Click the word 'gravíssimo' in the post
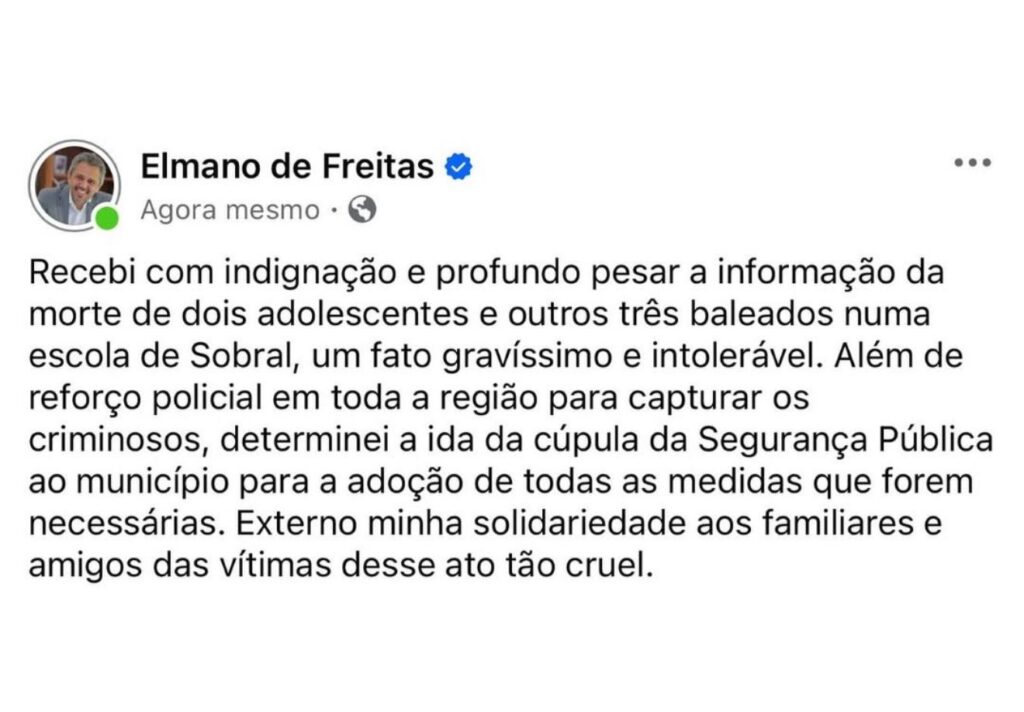The image size is (1024, 712). click(x=528, y=358)
